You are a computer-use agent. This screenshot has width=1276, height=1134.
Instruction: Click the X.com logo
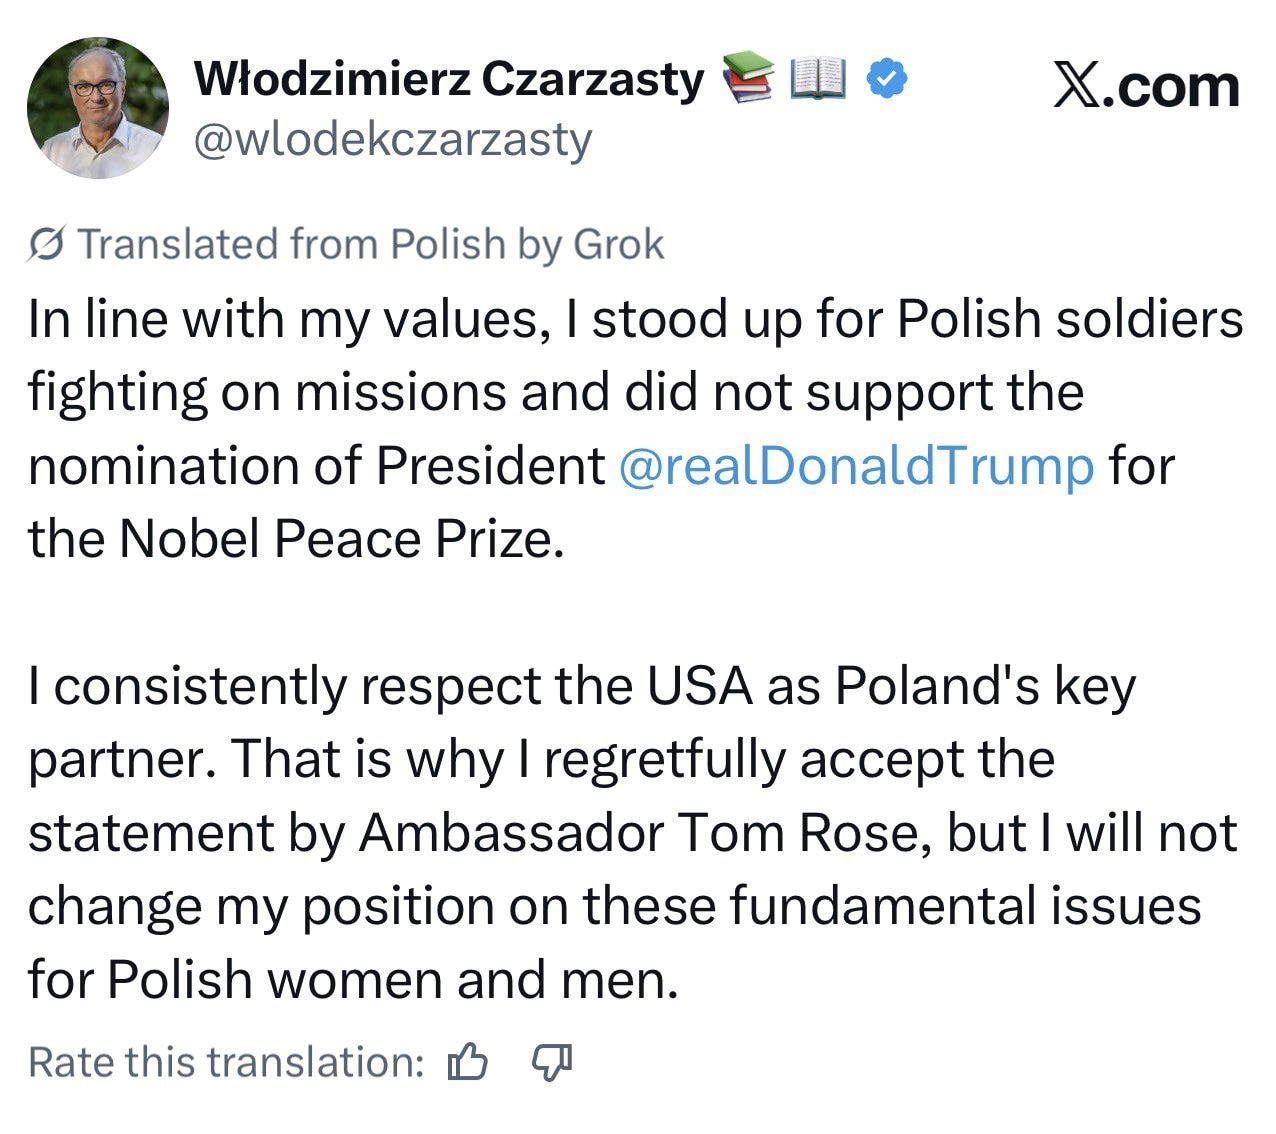click(1146, 86)
